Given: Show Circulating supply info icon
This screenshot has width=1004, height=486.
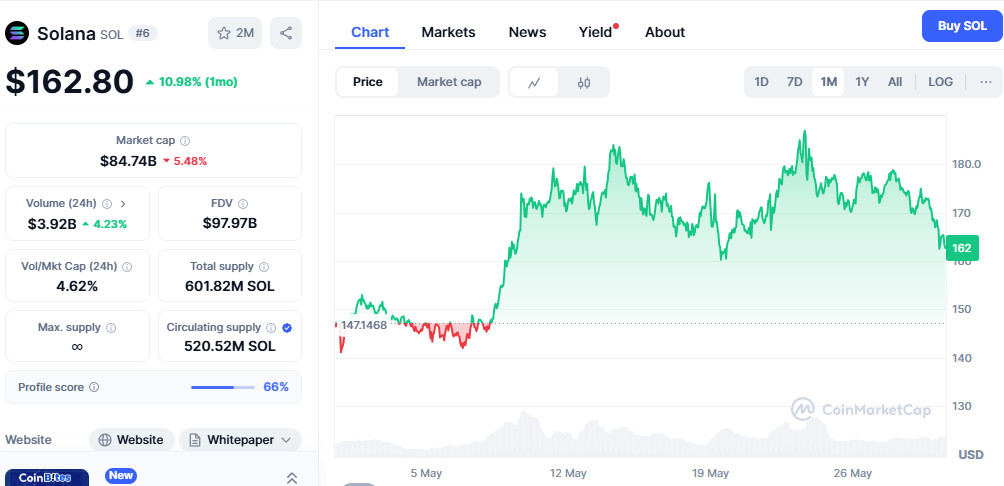Looking at the screenshot, I should pyautogui.click(x=271, y=328).
